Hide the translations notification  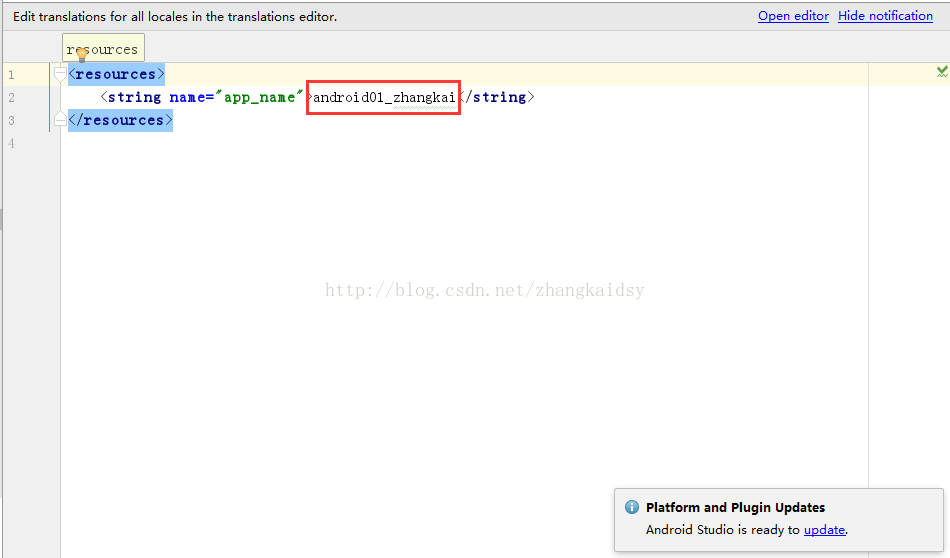pyautogui.click(x=885, y=16)
